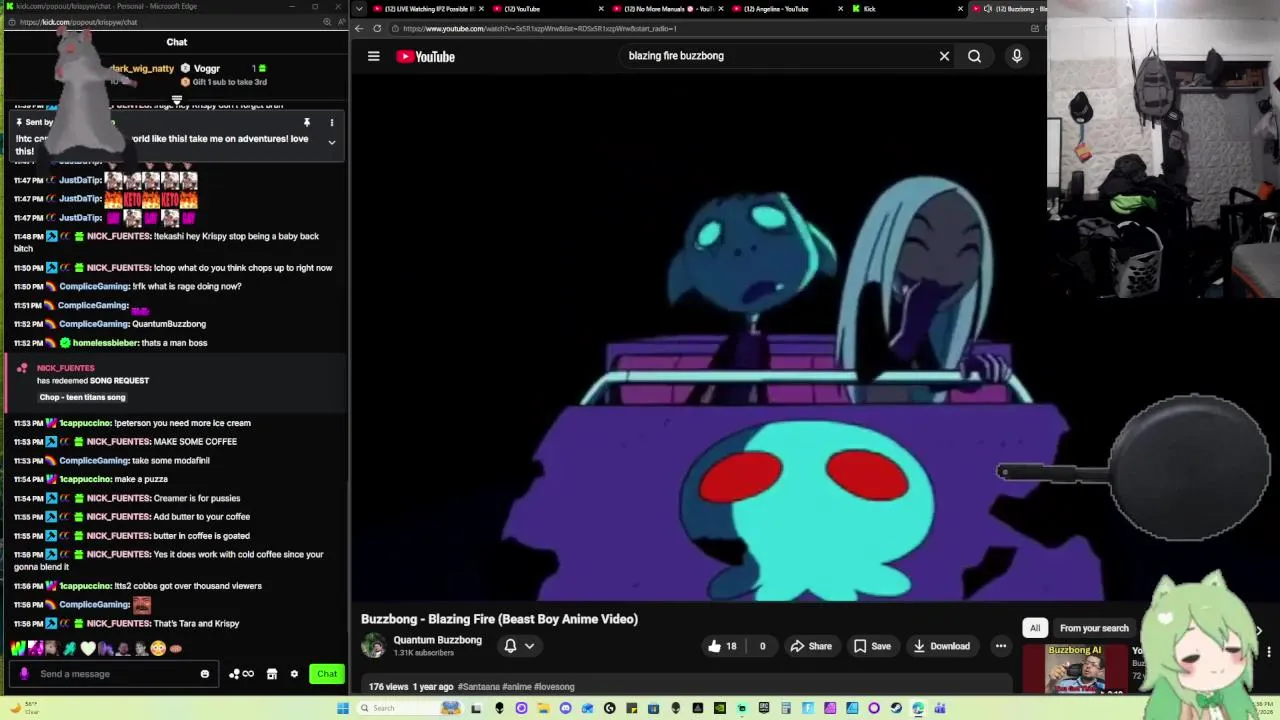
Task: Start voice search with microphone icon
Action: 1017,56
